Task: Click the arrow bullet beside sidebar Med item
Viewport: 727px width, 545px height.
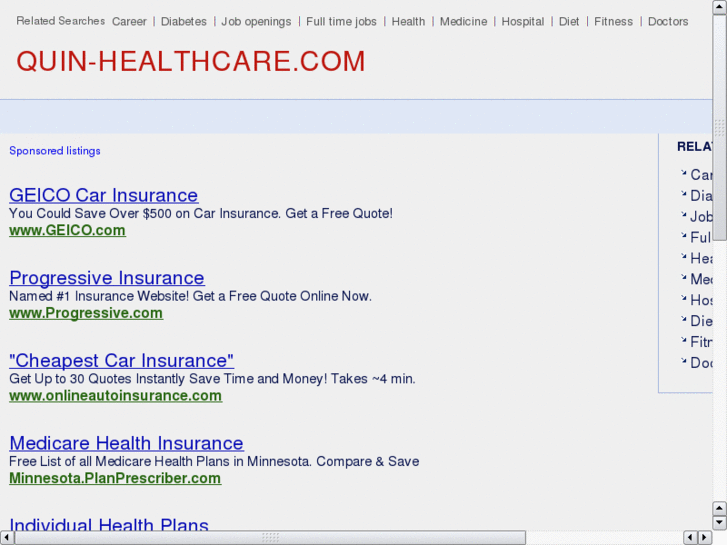Action: (x=683, y=277)
